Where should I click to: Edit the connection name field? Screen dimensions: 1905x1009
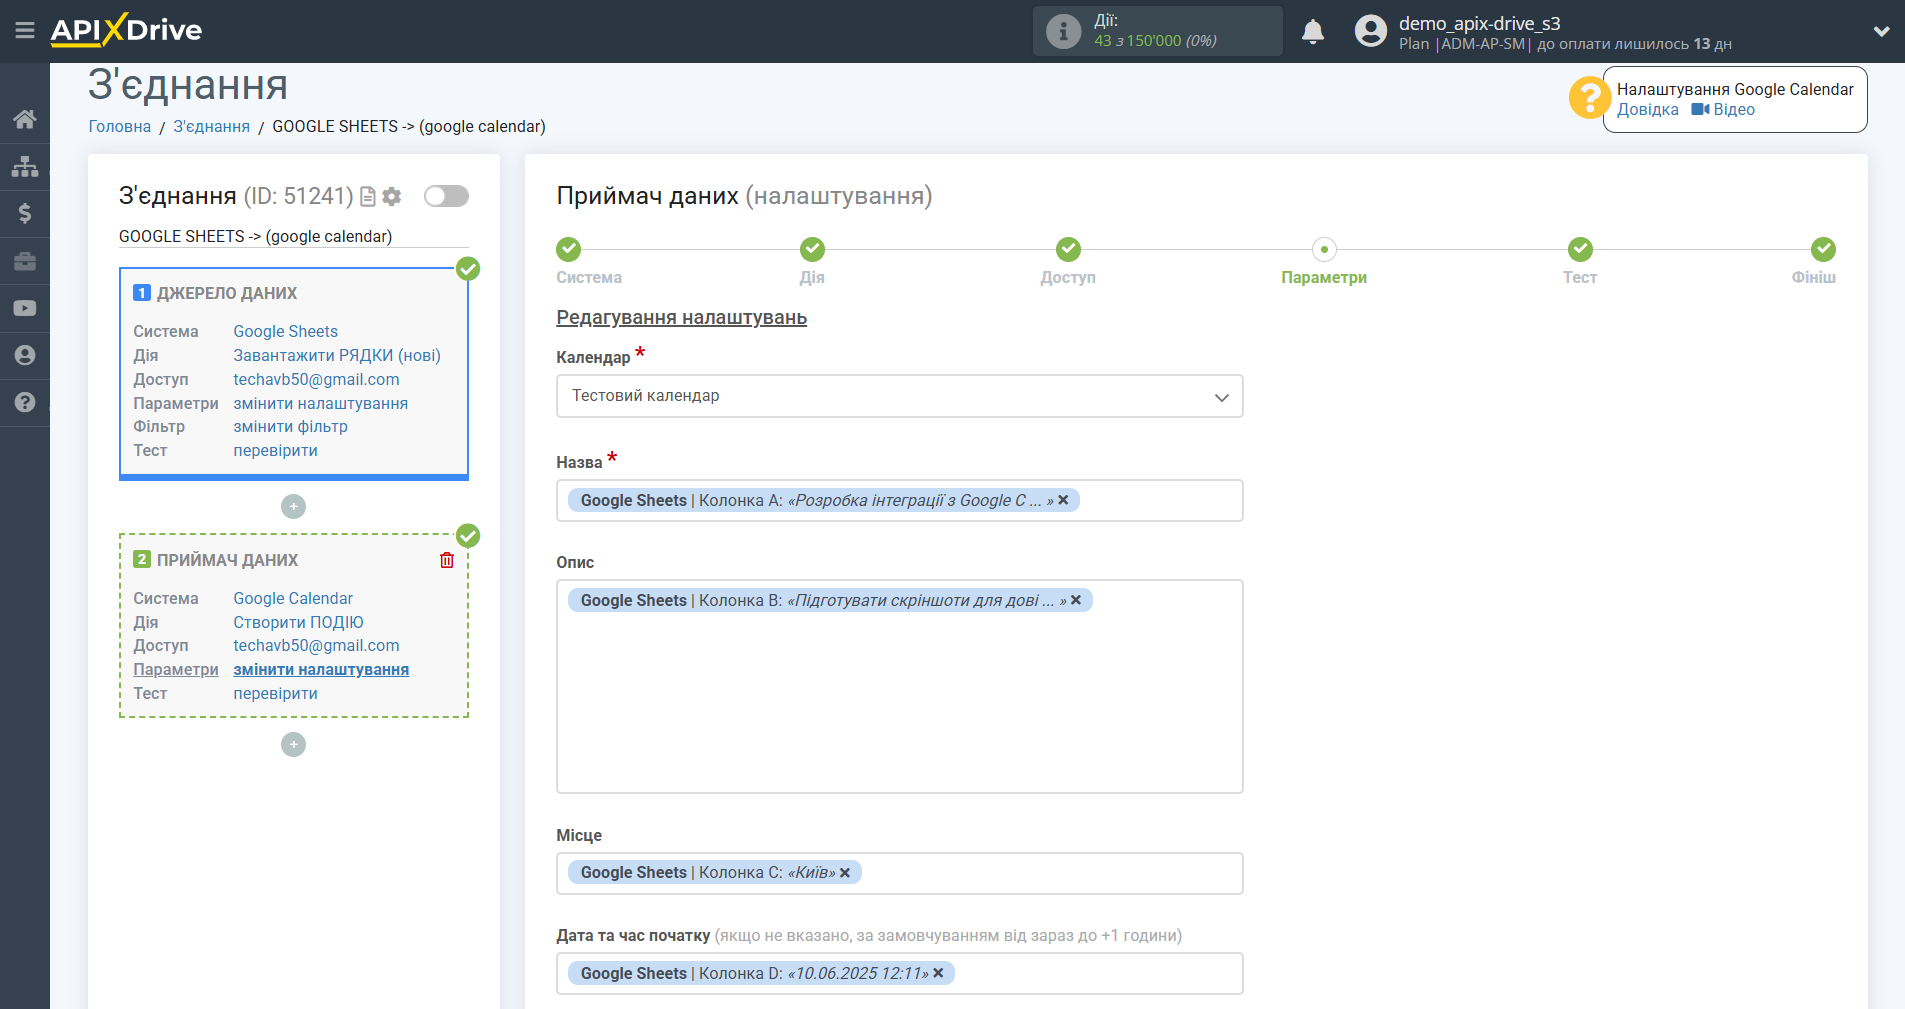point(293,236)
